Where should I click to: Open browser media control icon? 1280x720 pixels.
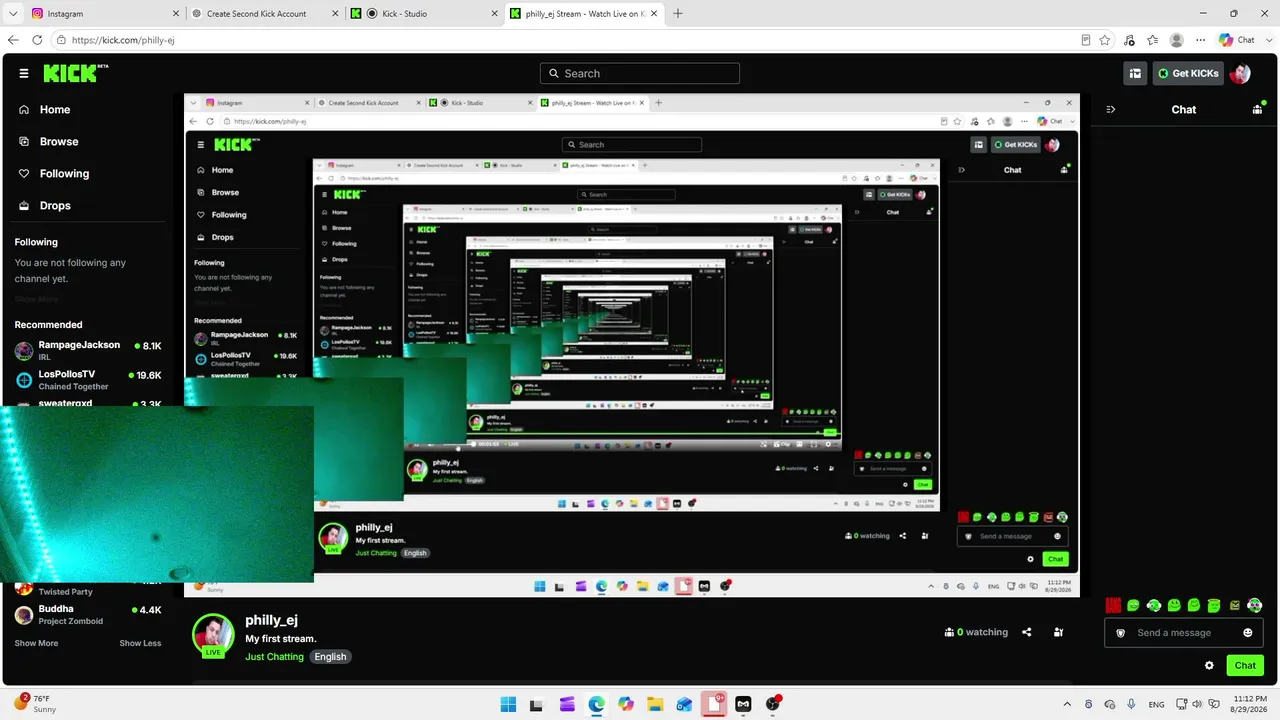pyautogui.click(x=1129, y=40)
